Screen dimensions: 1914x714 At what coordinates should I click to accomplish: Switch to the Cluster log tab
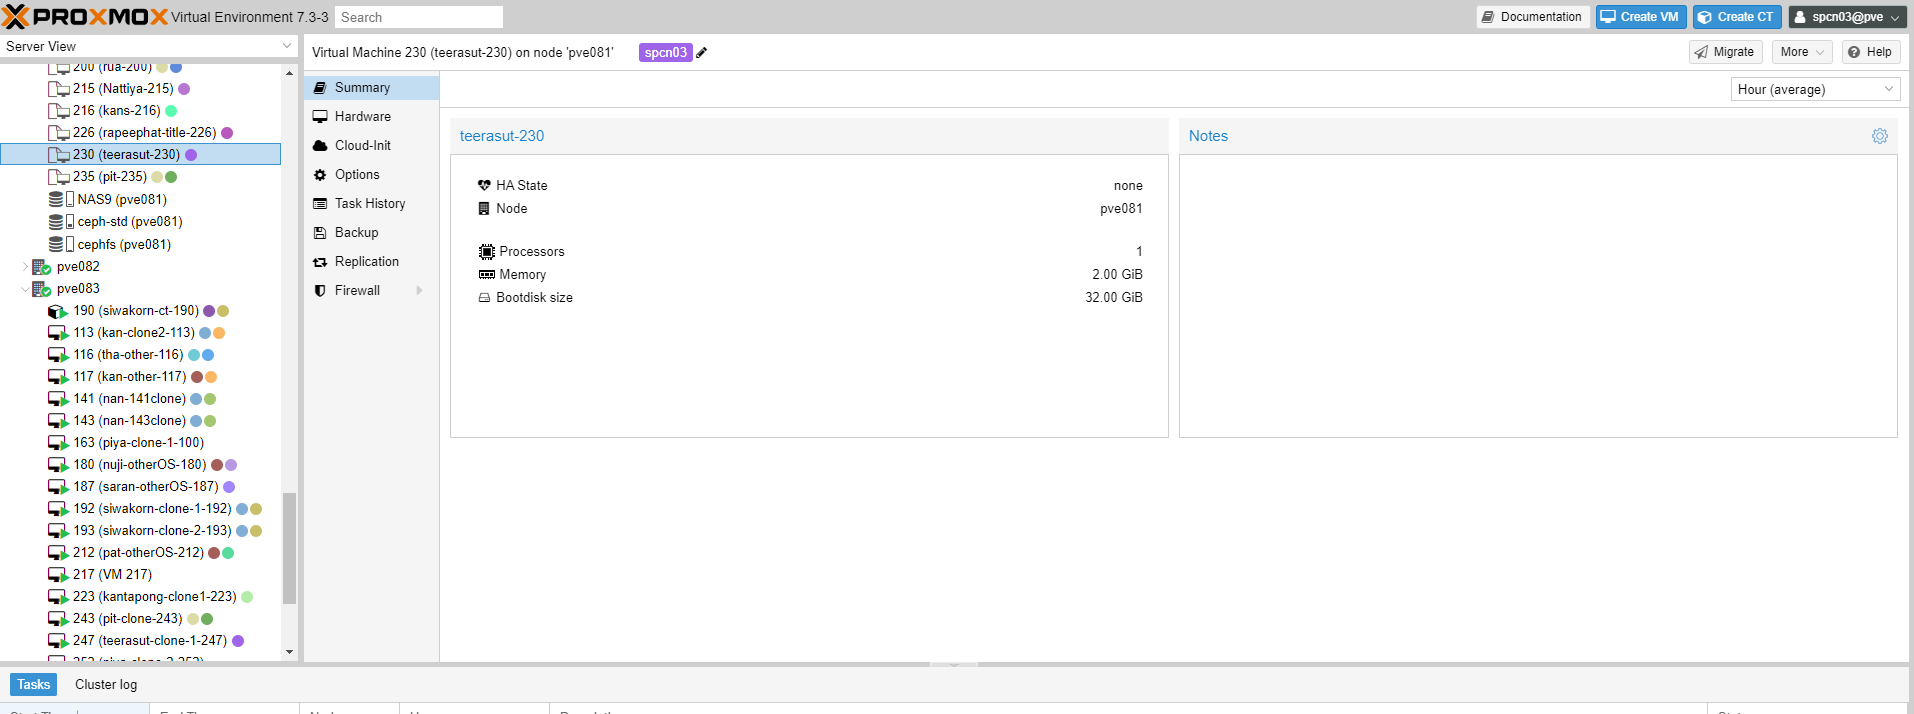(106, 685)
